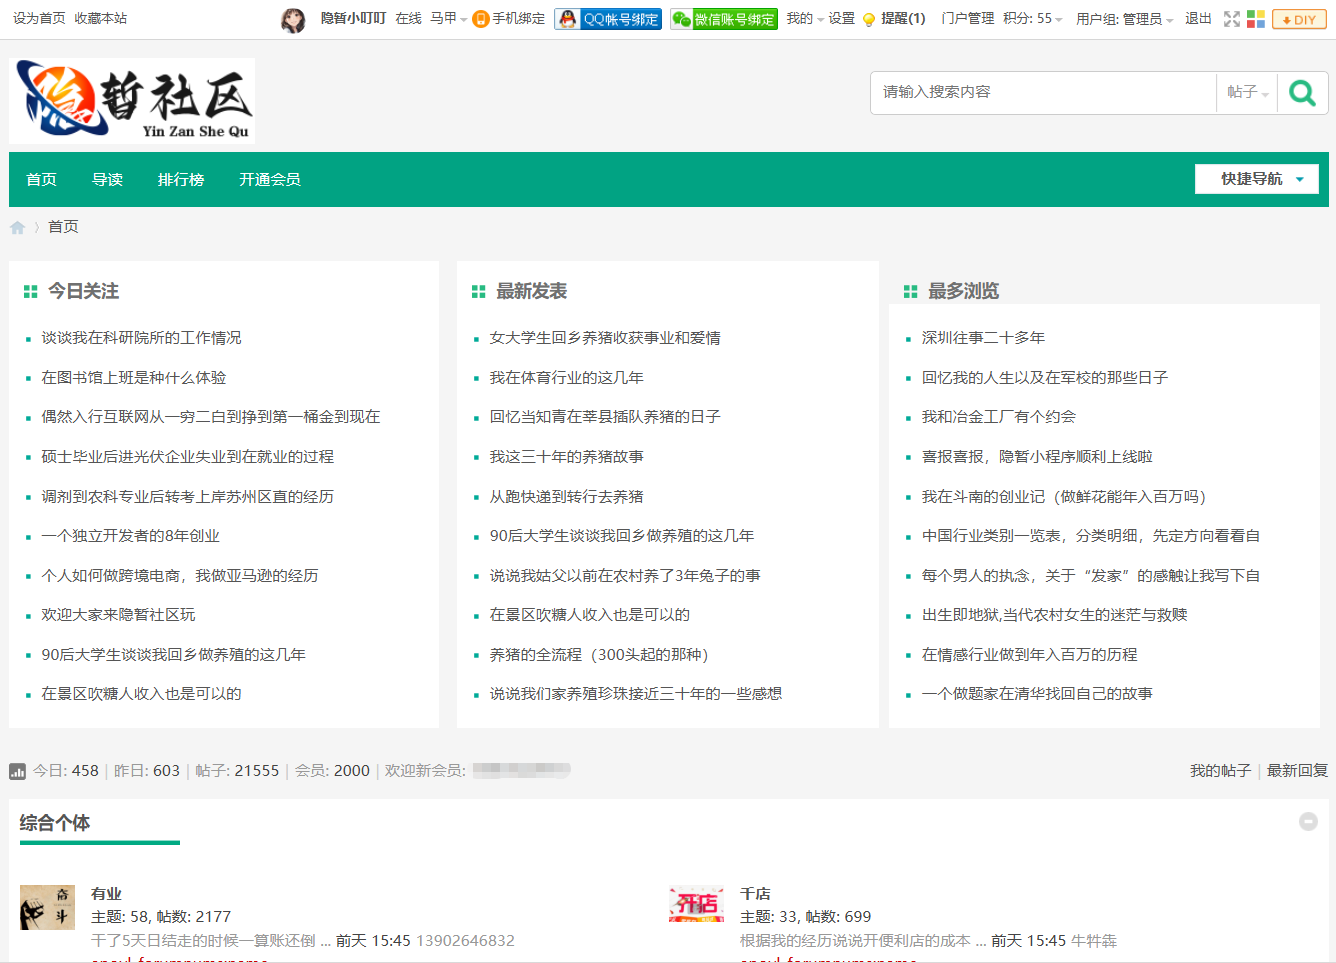Open post 深圳往事二十多年
The width and height of the screenshot is (1336, 963).
pos(983,338)
